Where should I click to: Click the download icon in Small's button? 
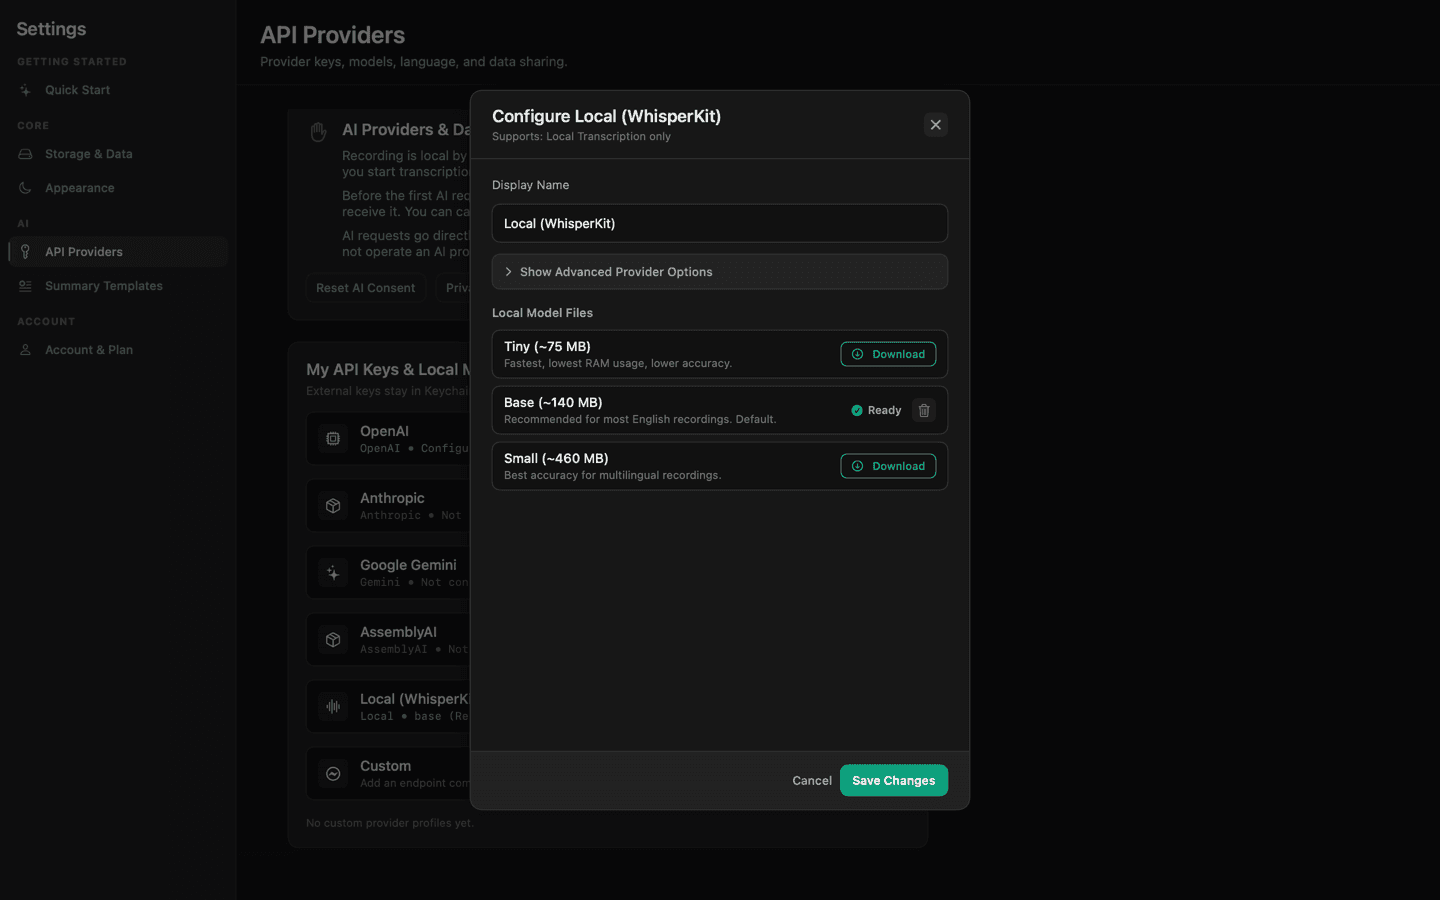coord(857,466)
